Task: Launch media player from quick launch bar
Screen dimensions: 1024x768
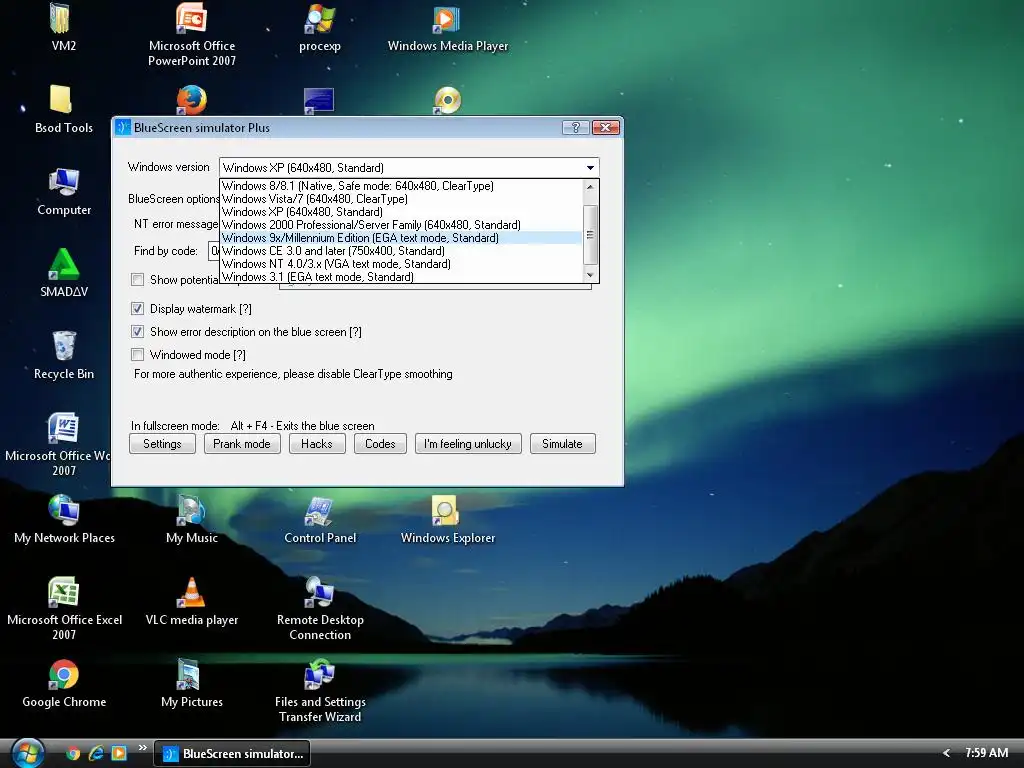Action: tap(119, 753)
